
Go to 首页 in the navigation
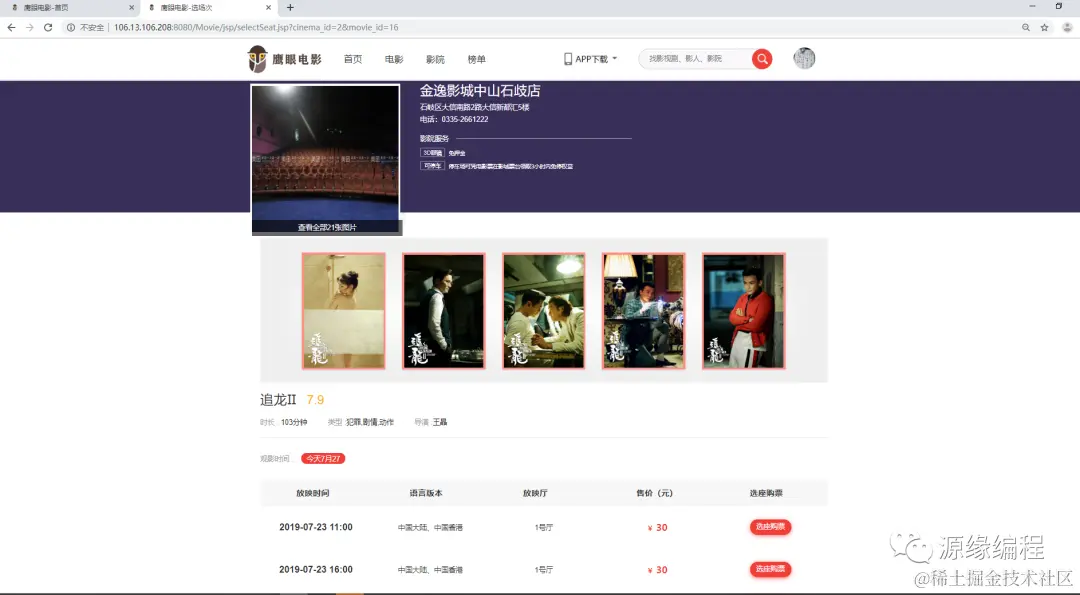click(353, 59)
